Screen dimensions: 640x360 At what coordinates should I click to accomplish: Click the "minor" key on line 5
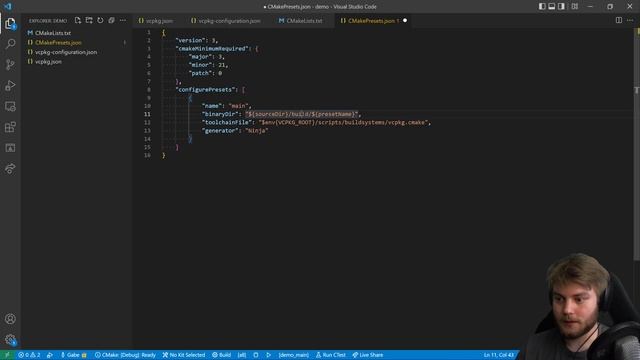[x=199, y=65]
